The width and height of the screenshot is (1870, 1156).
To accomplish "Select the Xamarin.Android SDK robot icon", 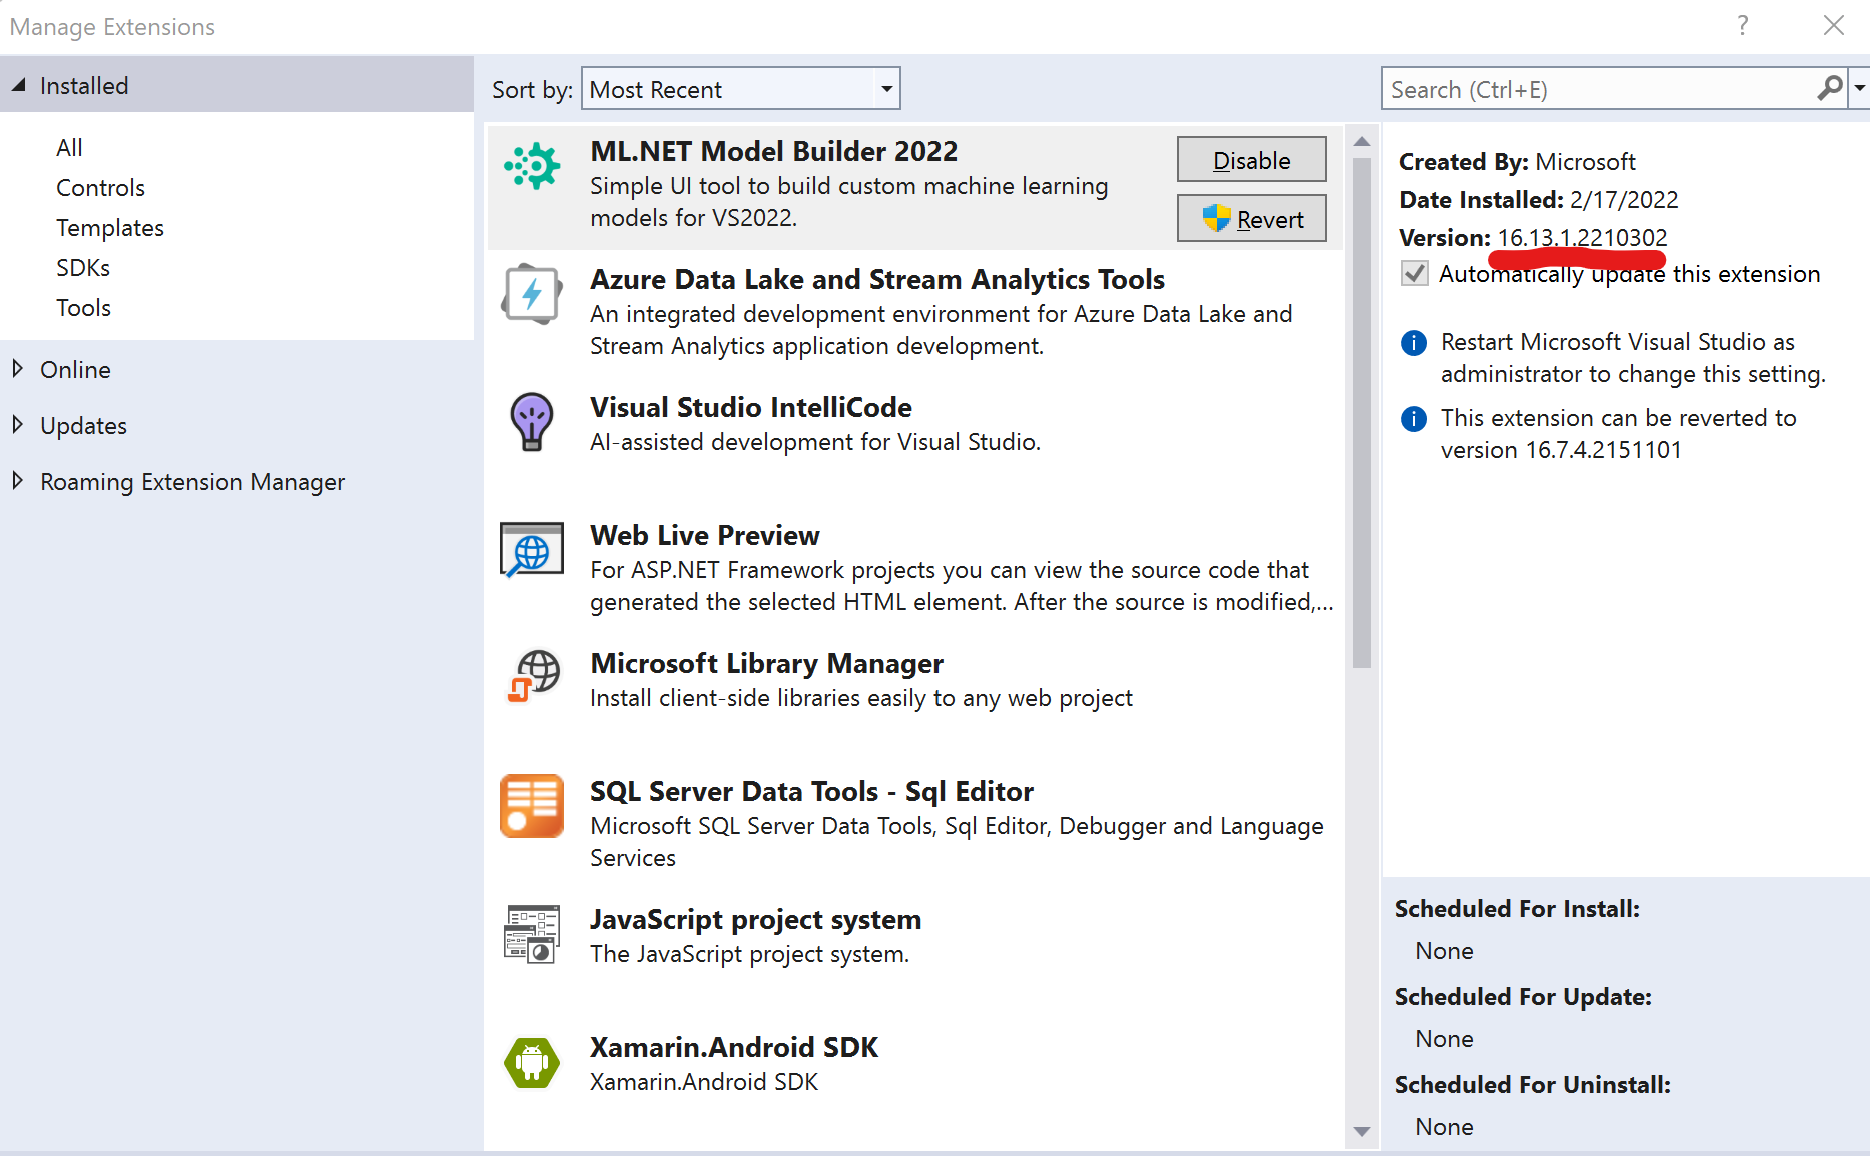I will [531, 1063].
